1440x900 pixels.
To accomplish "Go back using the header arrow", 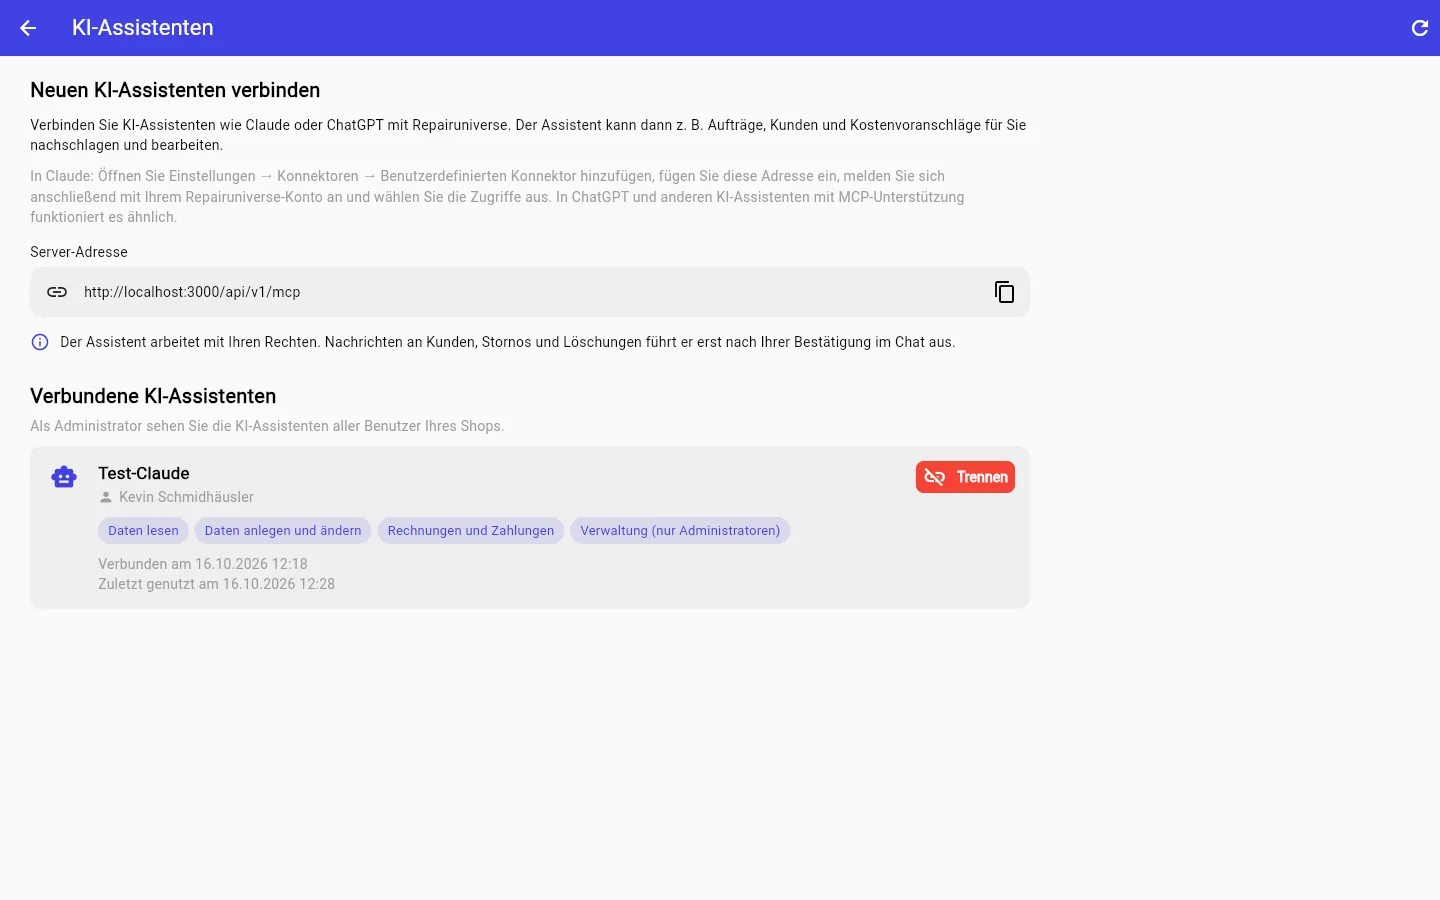I will point(28,28).
